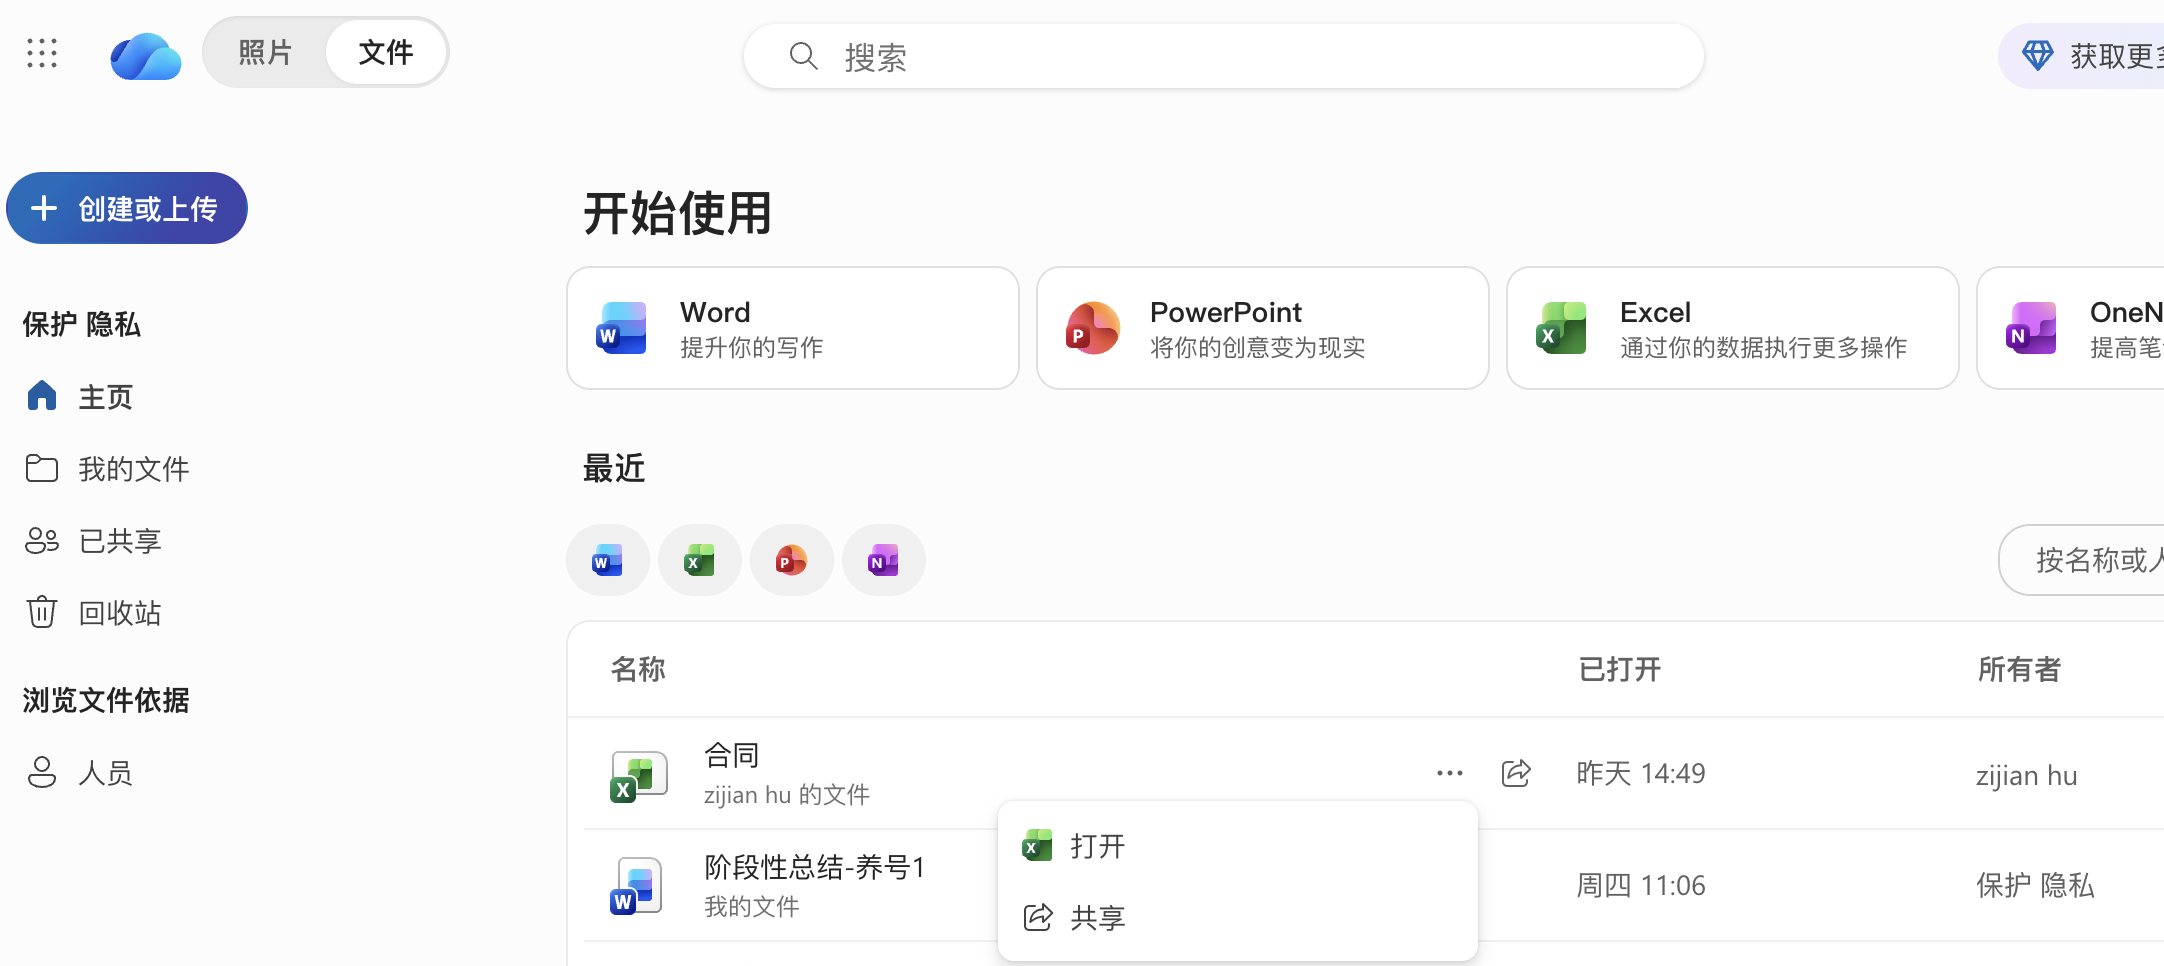Open the OneNote getting-started card
The height and width of the screenshot is (966, 2164).
[x=2071, y=328]
